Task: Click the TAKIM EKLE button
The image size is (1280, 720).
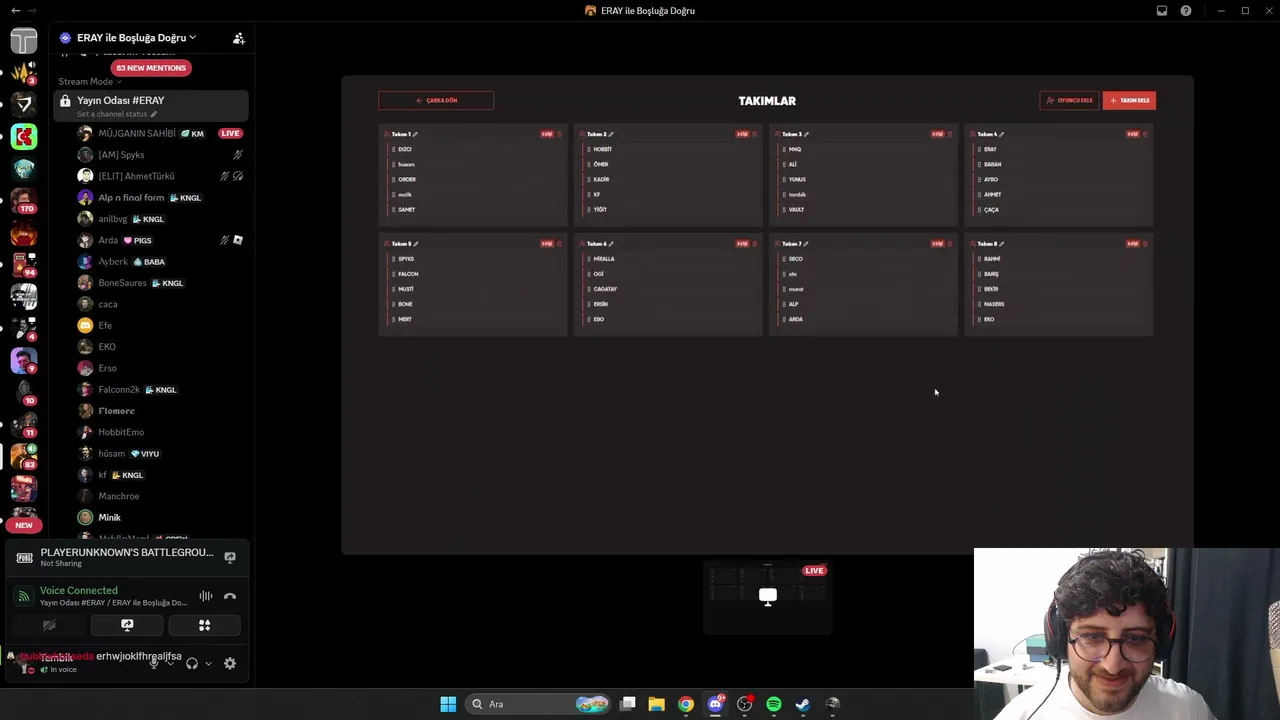Action: [x=1129, y=100]
